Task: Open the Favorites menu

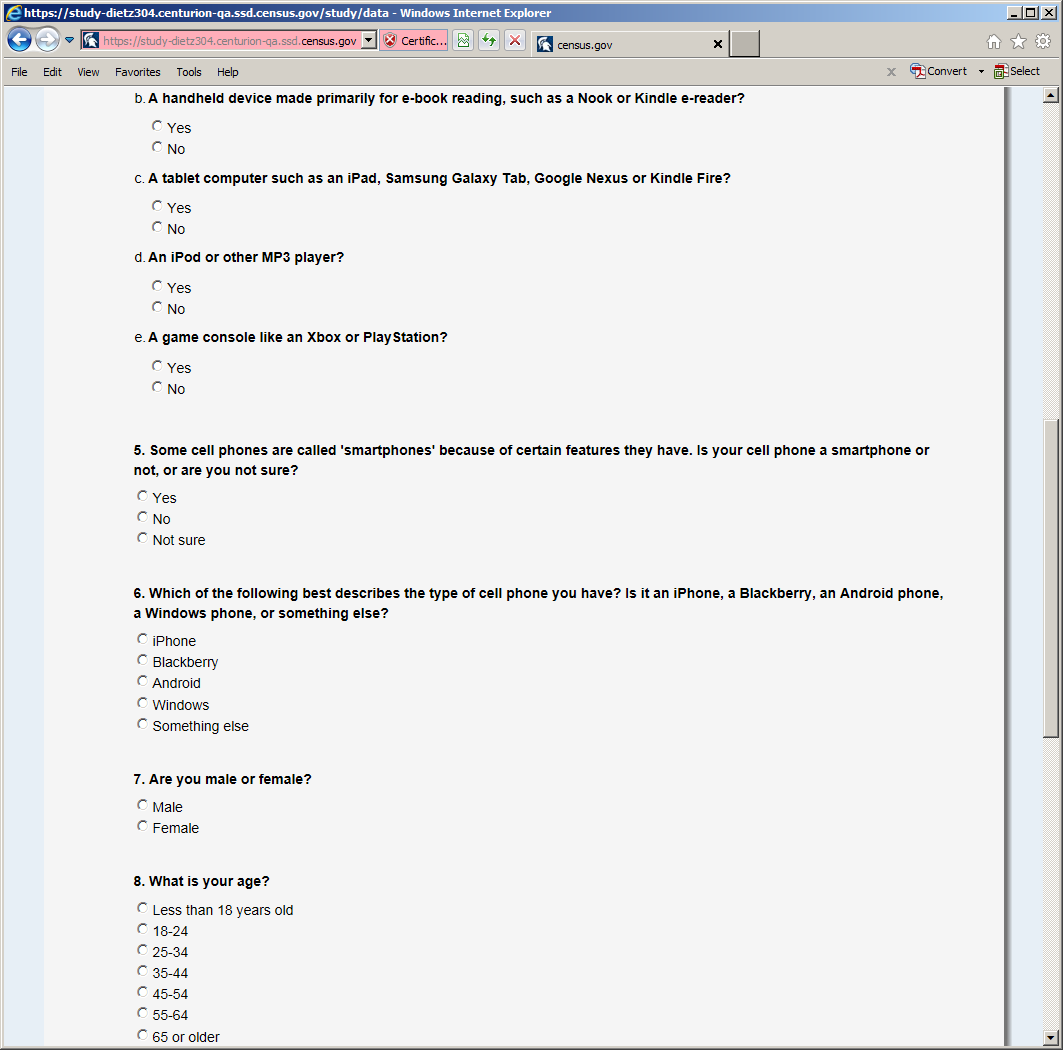Action: (x=137, y=72)
